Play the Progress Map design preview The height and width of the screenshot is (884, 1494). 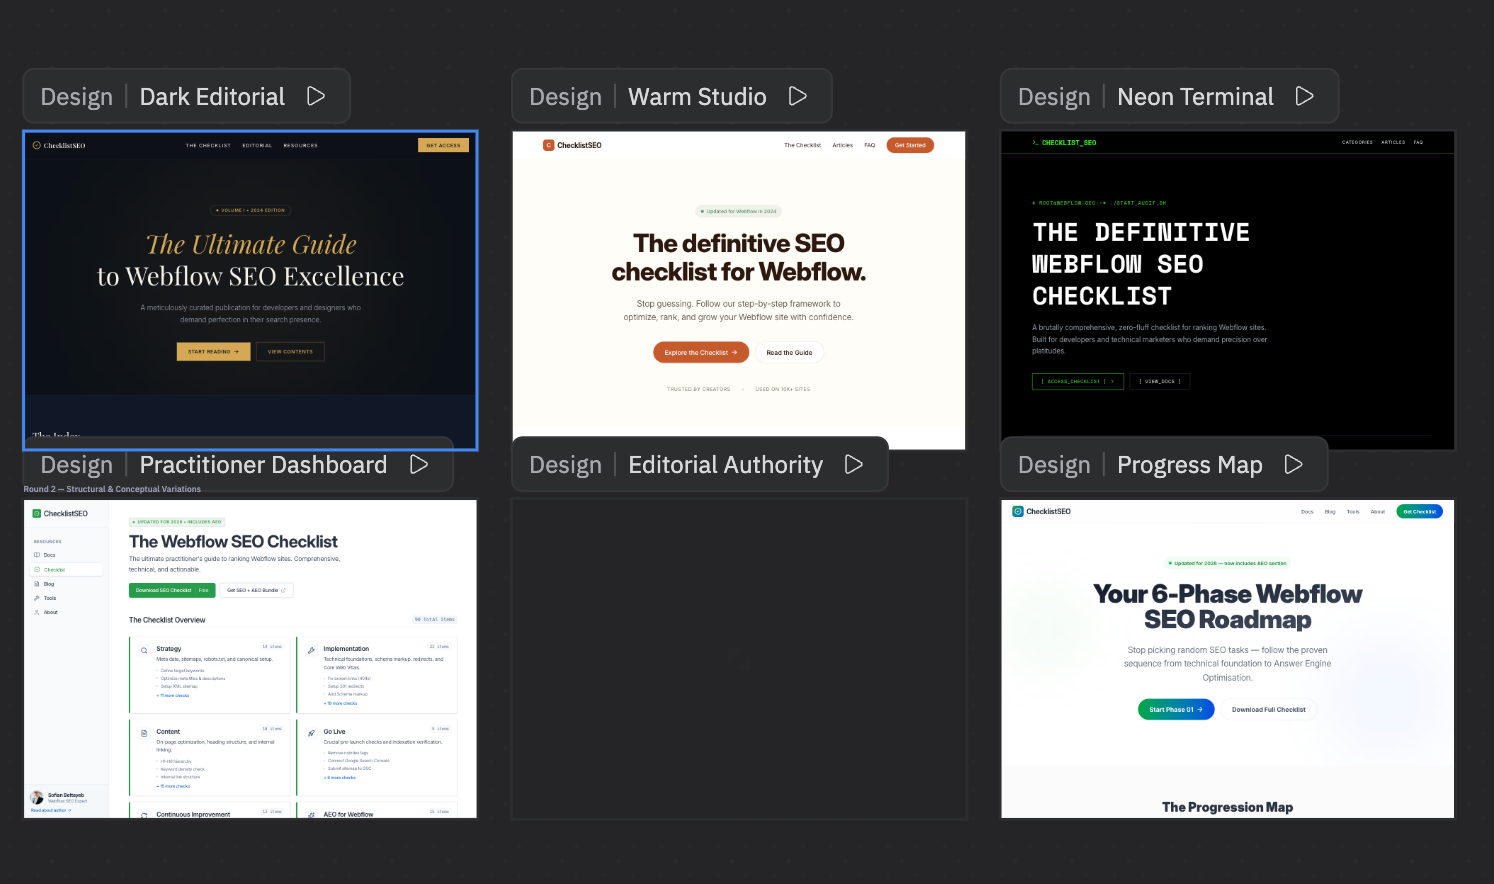[1294, 464]
